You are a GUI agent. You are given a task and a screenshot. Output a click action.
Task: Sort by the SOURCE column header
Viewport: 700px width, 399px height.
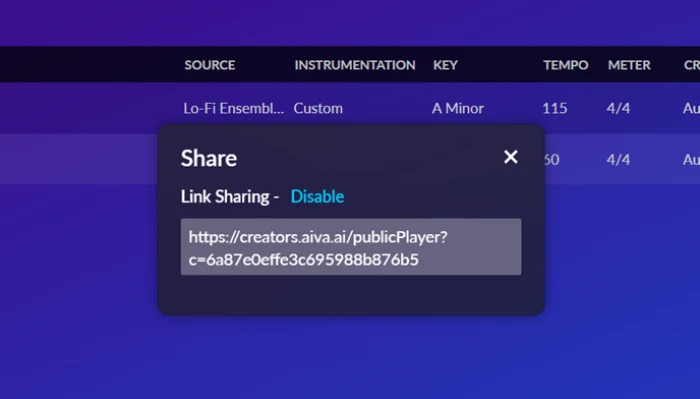click(210, 65)
